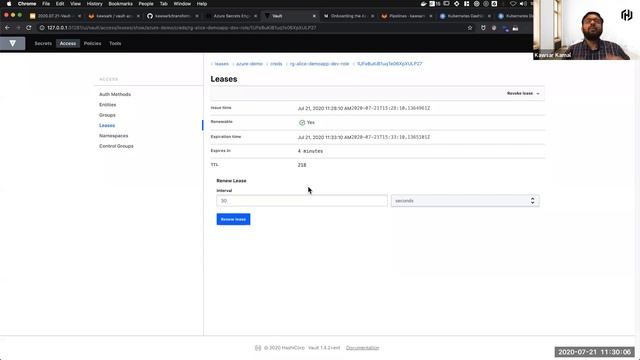The height and width of the screenshot is (360, 640).
Task: Focus the Interval input field
Action: click(x=302, y=201)
